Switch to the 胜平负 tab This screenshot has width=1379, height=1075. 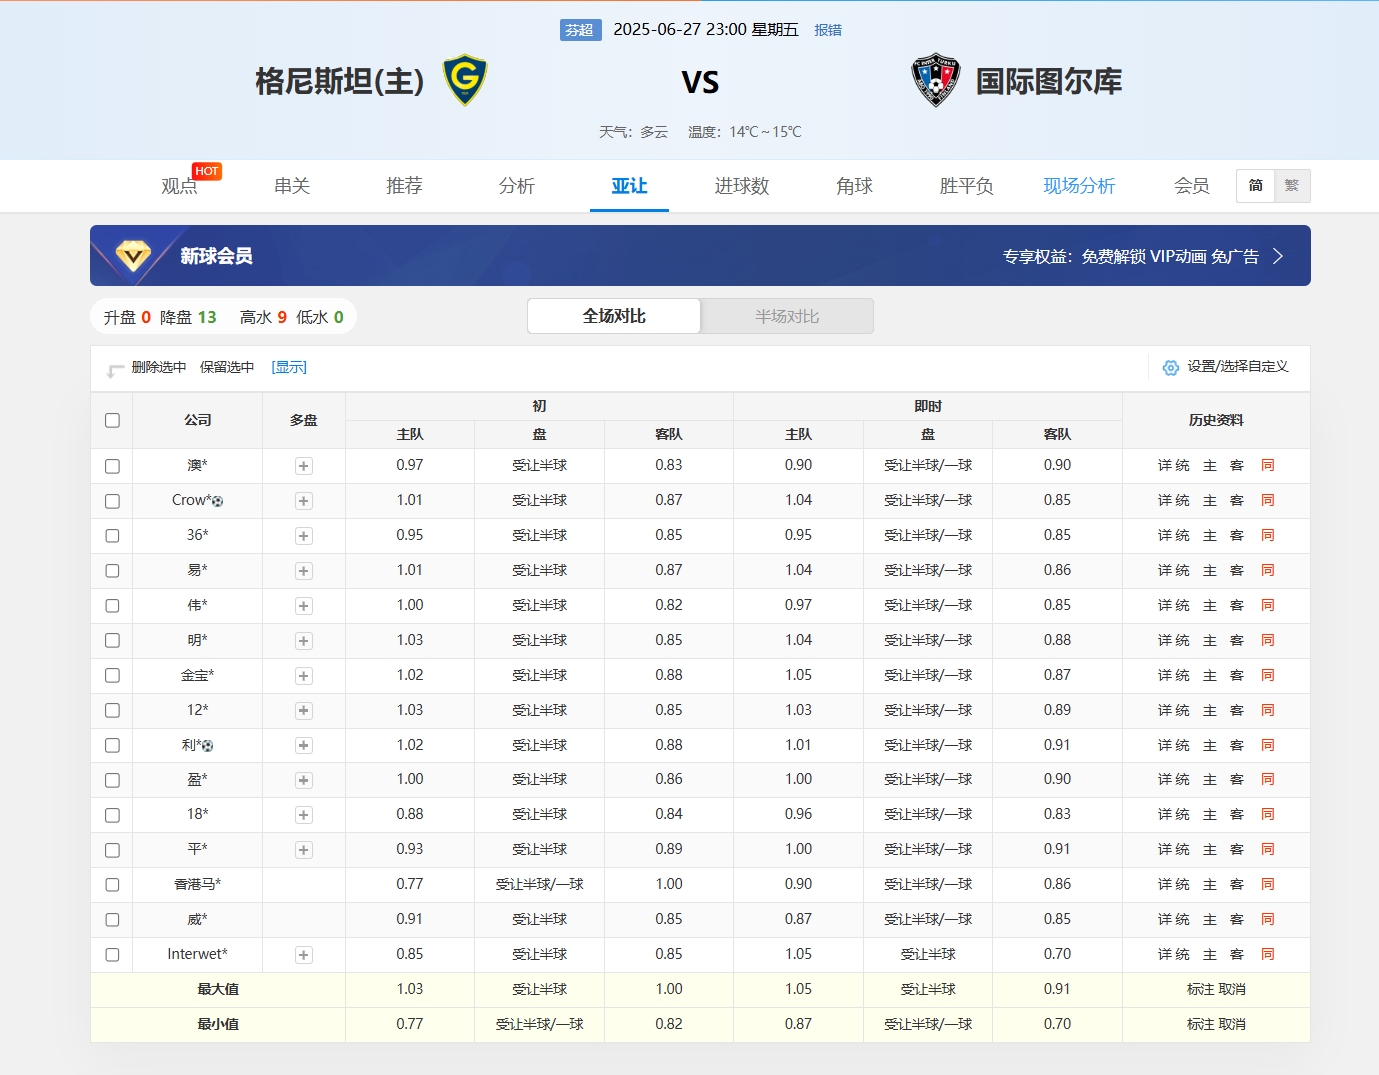coord(967,186)
